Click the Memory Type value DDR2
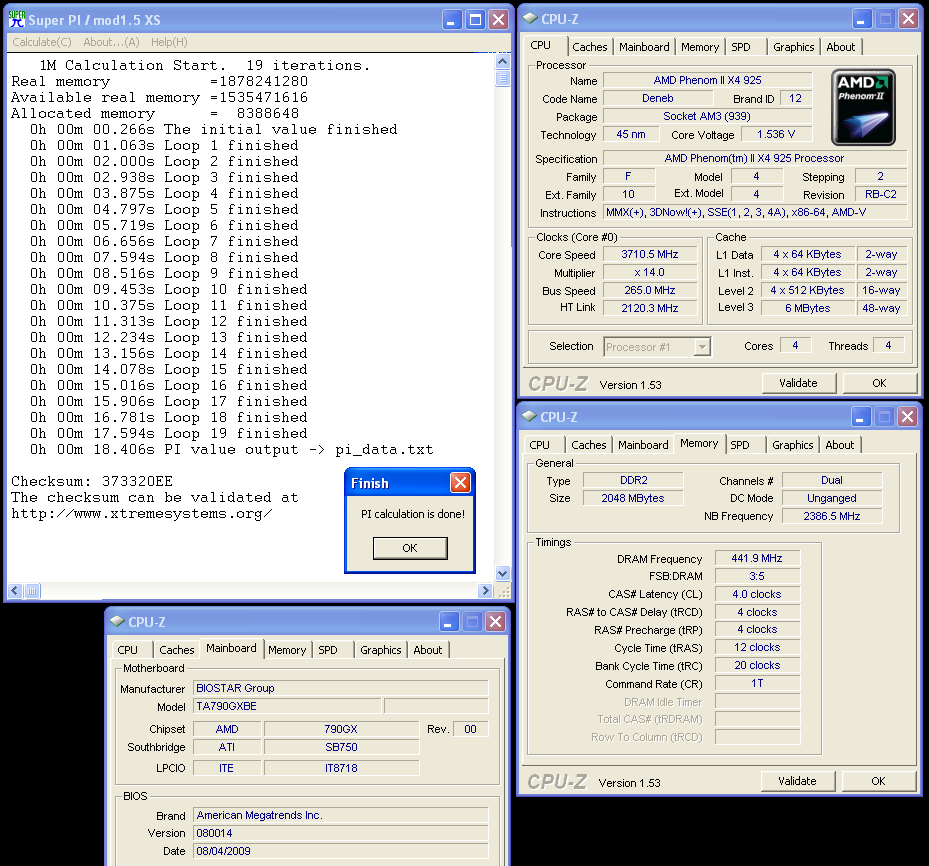 click(x=633, y=480)
